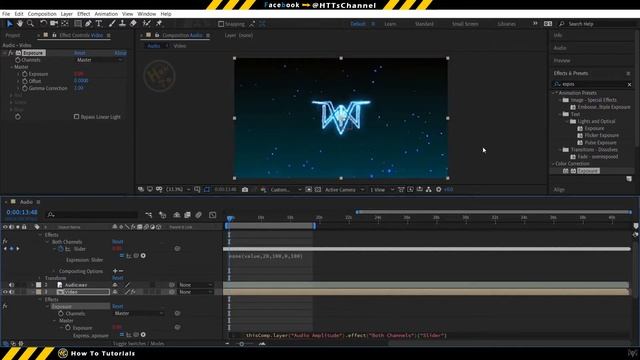Viewport: 640px width, 360px height.
Task: Select the Pan Behind anchor point tool
Action: tap(64, 24)
